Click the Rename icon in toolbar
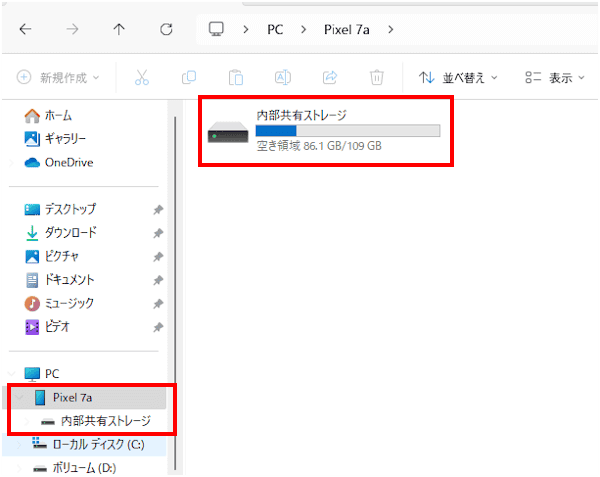The height and width of the screenshot is (477, 600). [283, 78]
